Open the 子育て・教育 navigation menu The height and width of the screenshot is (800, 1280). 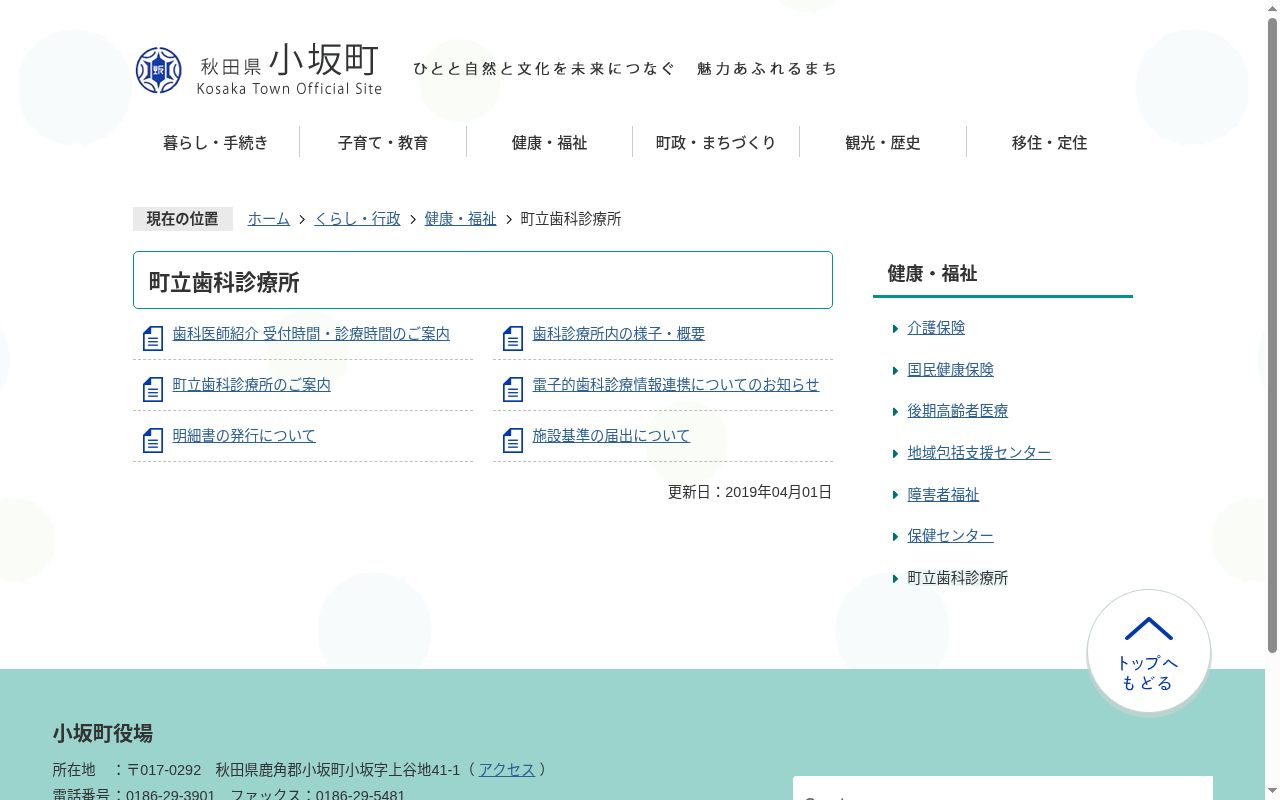click(x=383, y=143)
